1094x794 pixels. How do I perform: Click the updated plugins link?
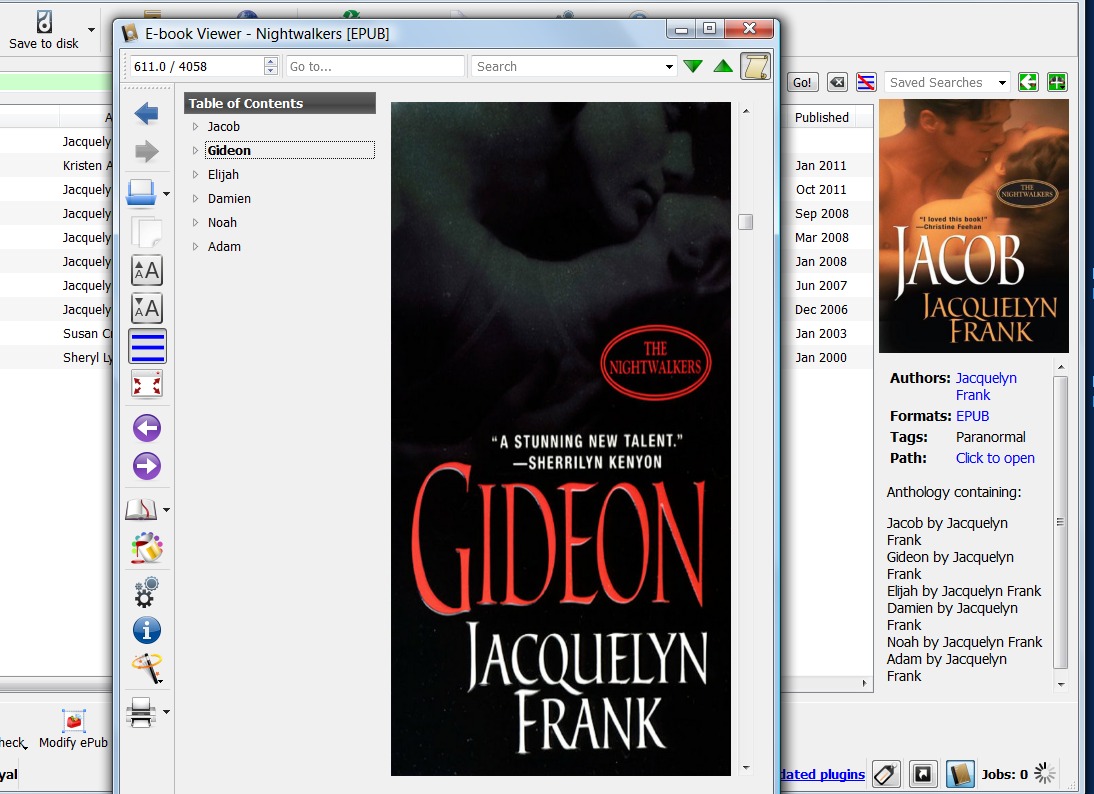[822, 774]
